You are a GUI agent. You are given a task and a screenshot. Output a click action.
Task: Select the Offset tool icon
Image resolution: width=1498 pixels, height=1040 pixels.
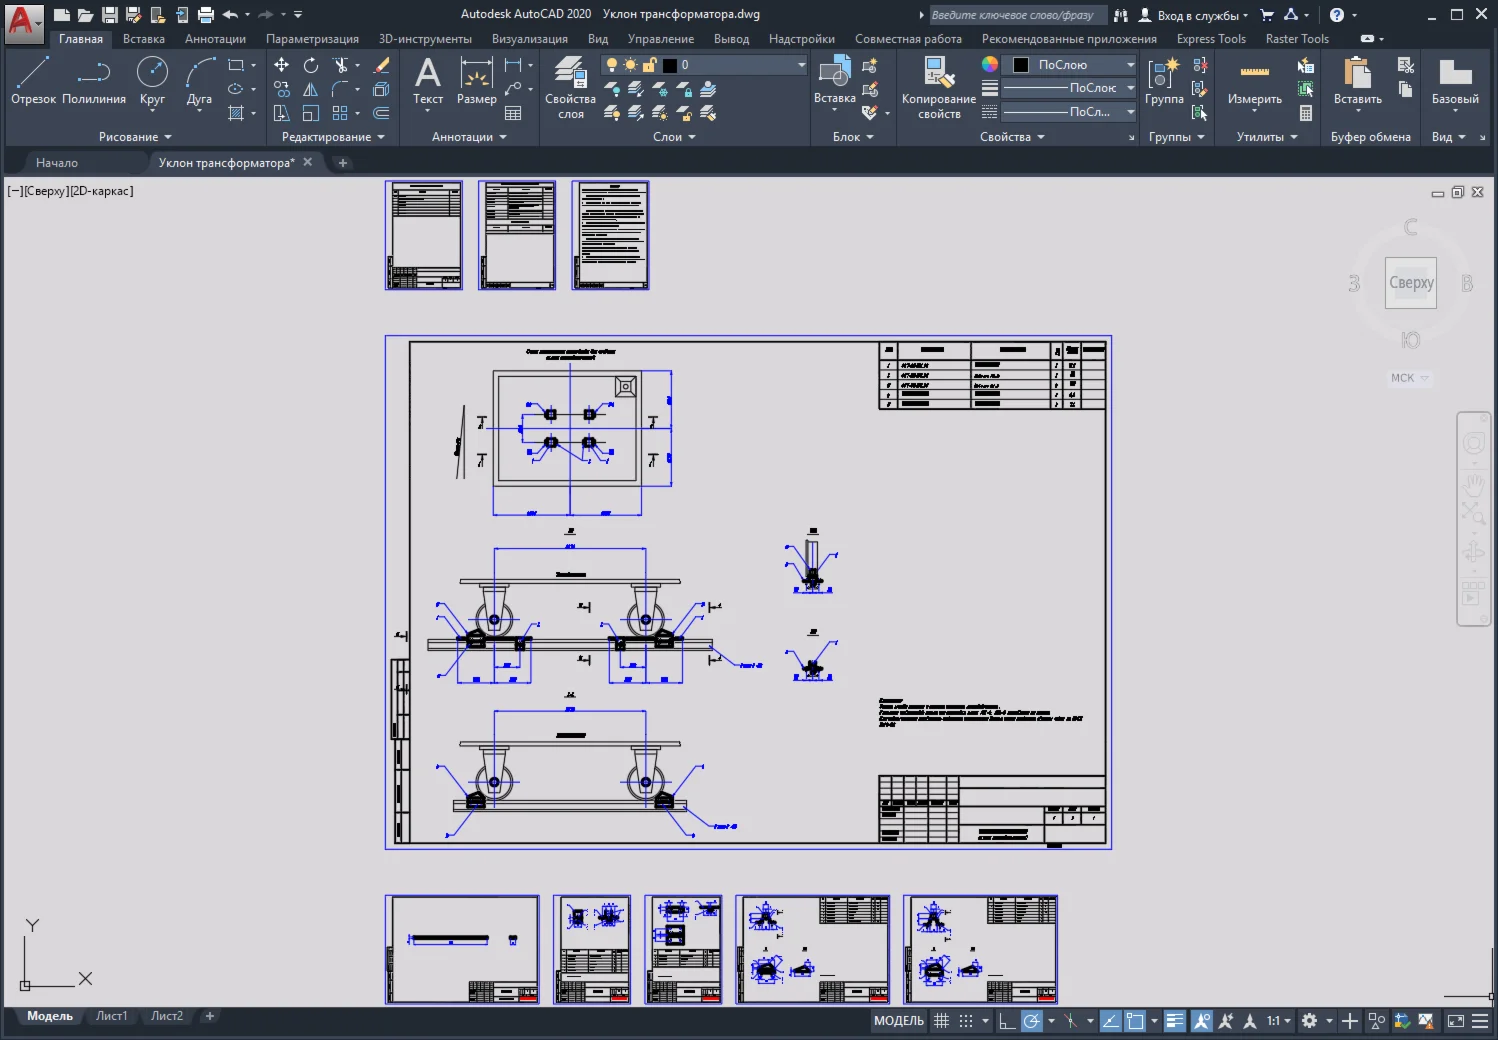381,113
